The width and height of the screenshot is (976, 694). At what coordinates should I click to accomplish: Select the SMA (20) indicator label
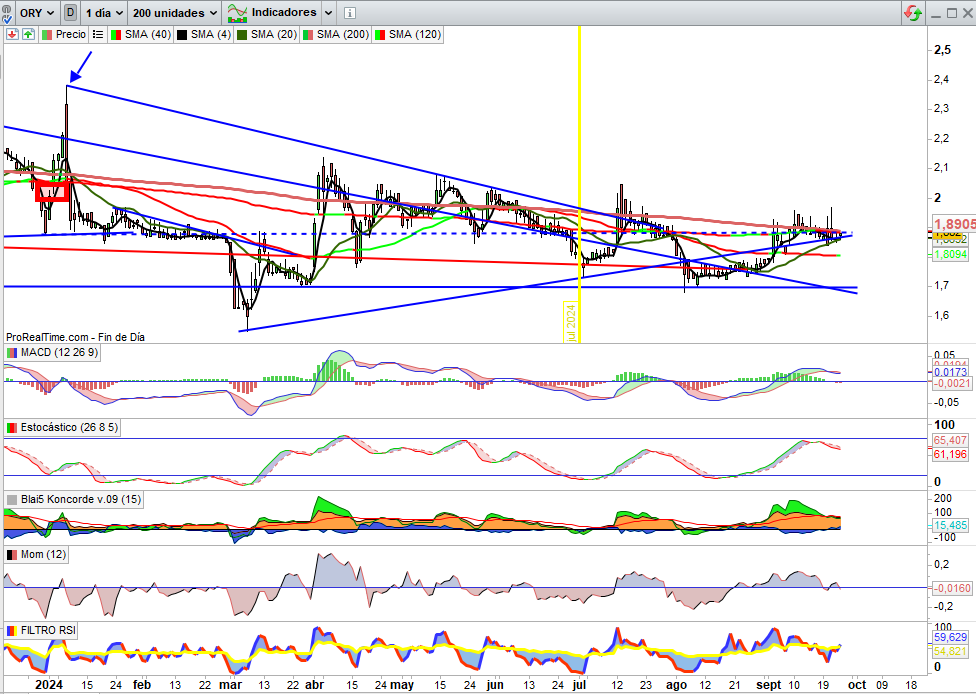[x=274, y=34]
